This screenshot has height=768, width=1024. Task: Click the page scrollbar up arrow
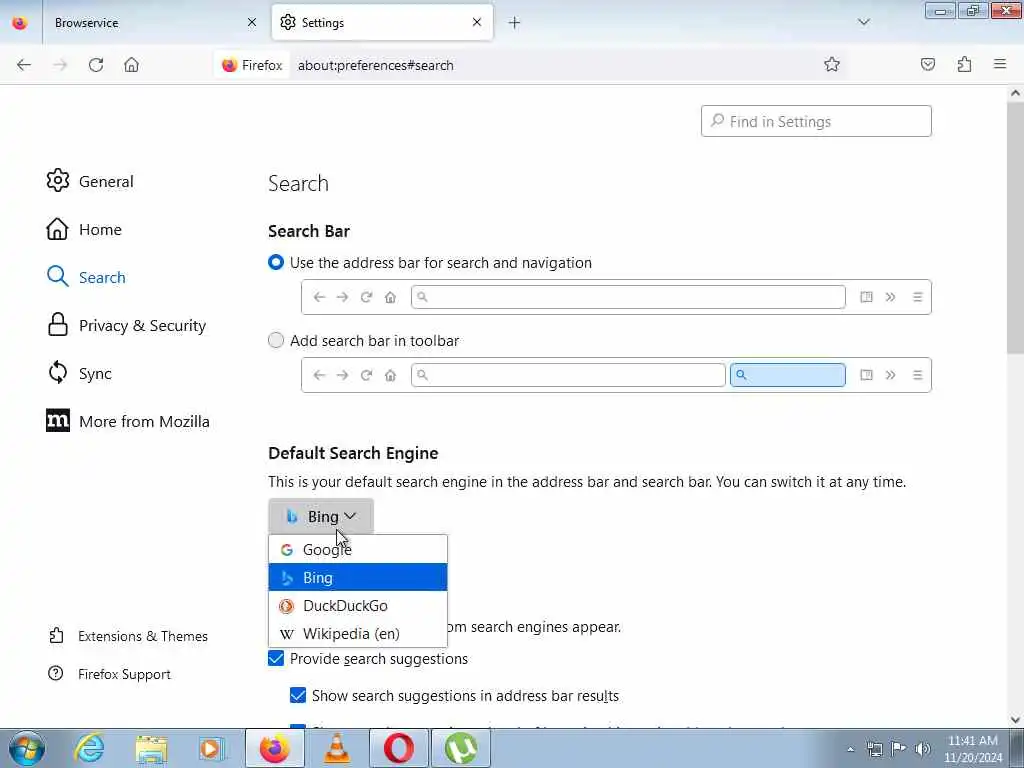[x=1015, y=93]
